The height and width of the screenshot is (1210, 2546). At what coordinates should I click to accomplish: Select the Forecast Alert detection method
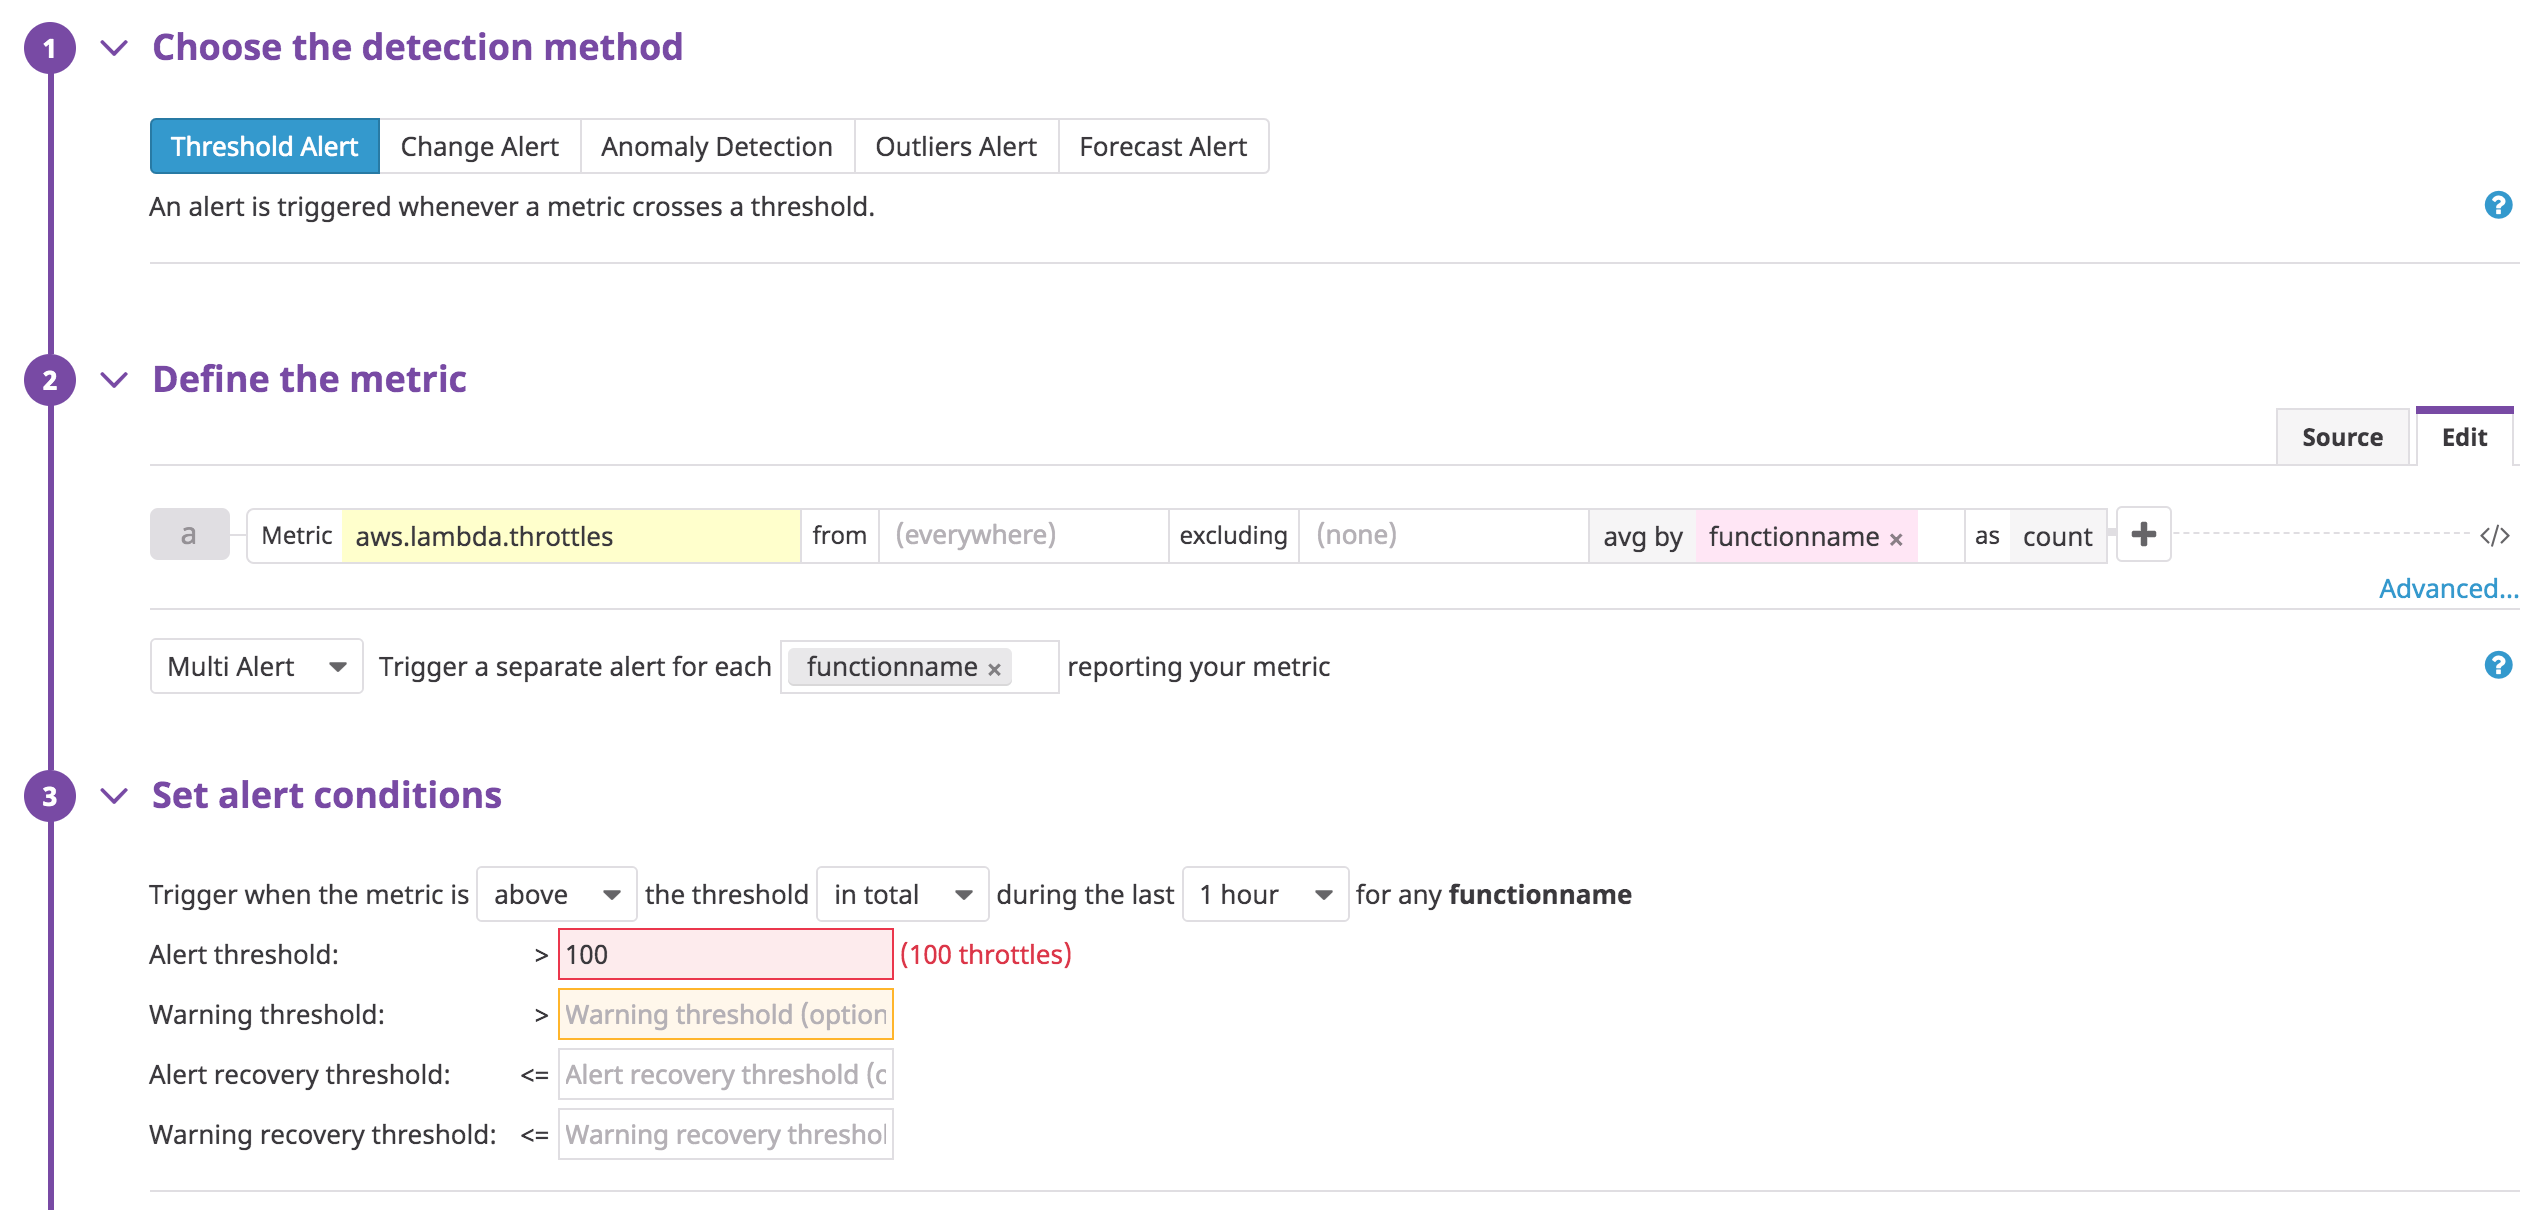click(1162, 146)
